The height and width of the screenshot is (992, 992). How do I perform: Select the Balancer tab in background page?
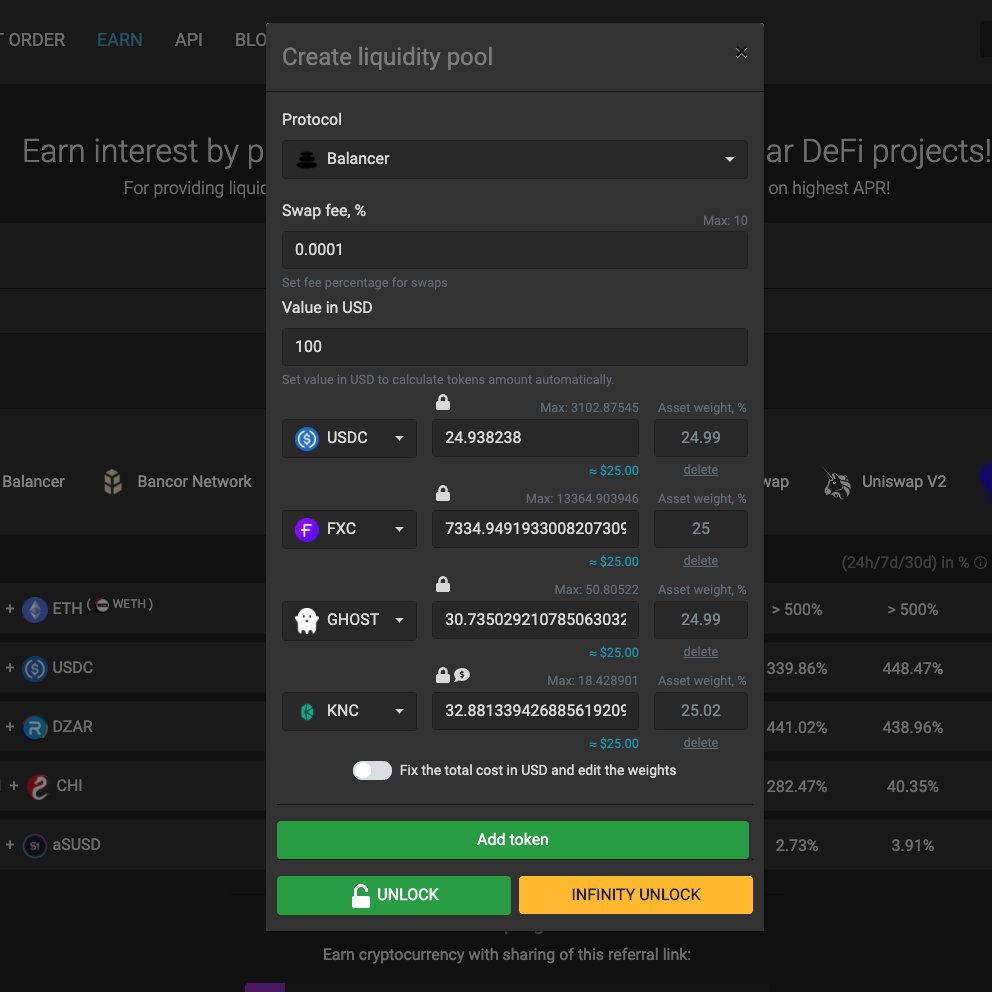pos(33,482)
